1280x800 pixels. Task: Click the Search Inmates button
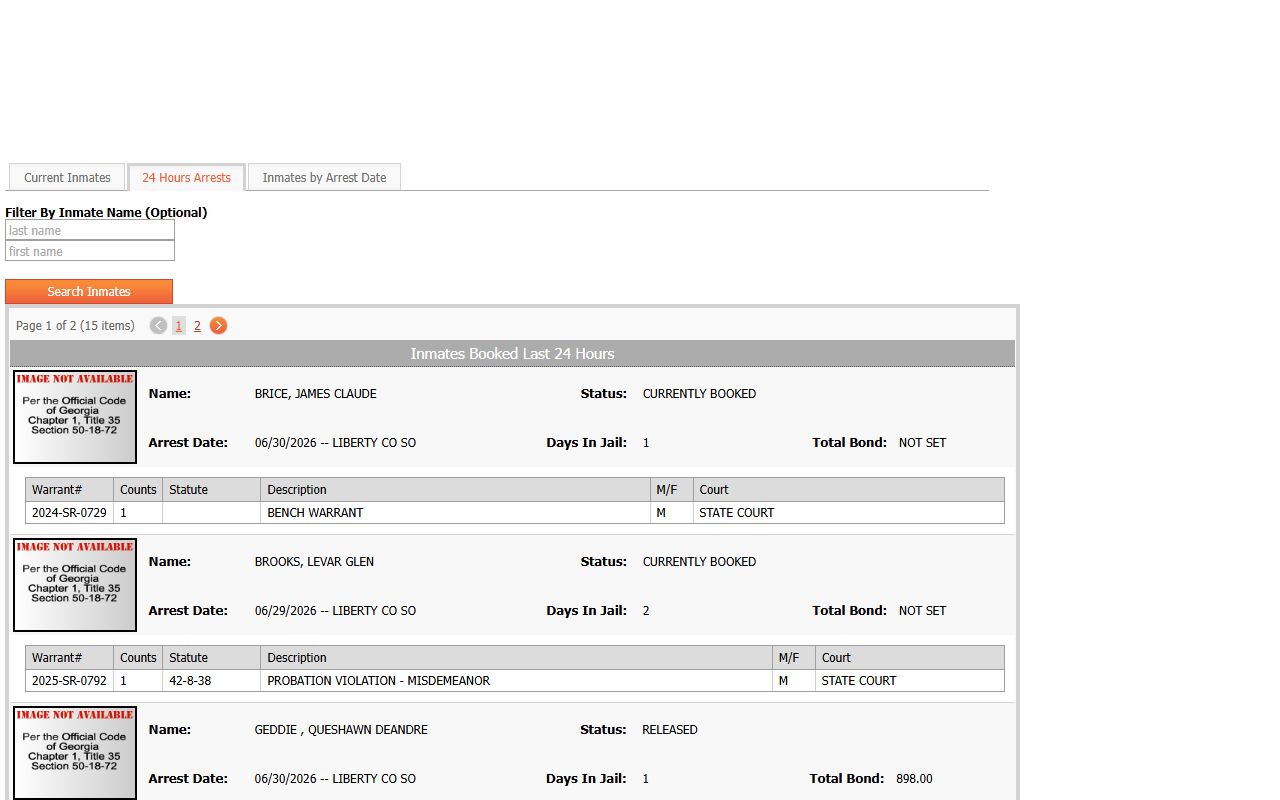click(x=89, y=291)
